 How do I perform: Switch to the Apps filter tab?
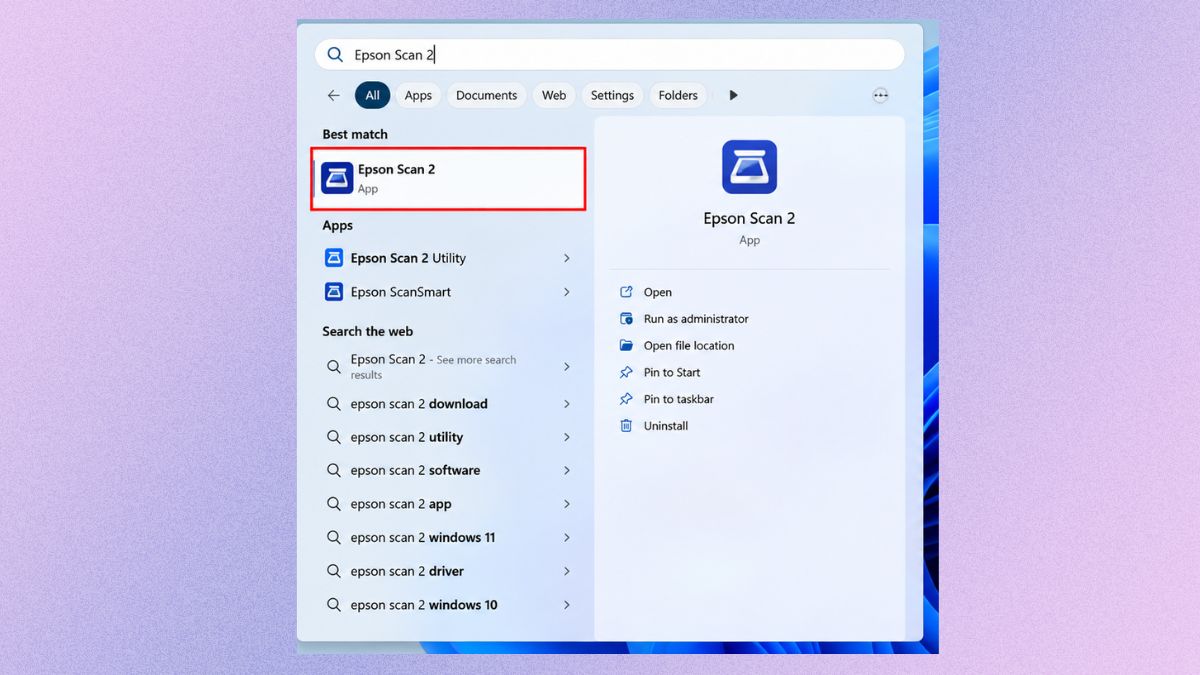tap(418, 95)
